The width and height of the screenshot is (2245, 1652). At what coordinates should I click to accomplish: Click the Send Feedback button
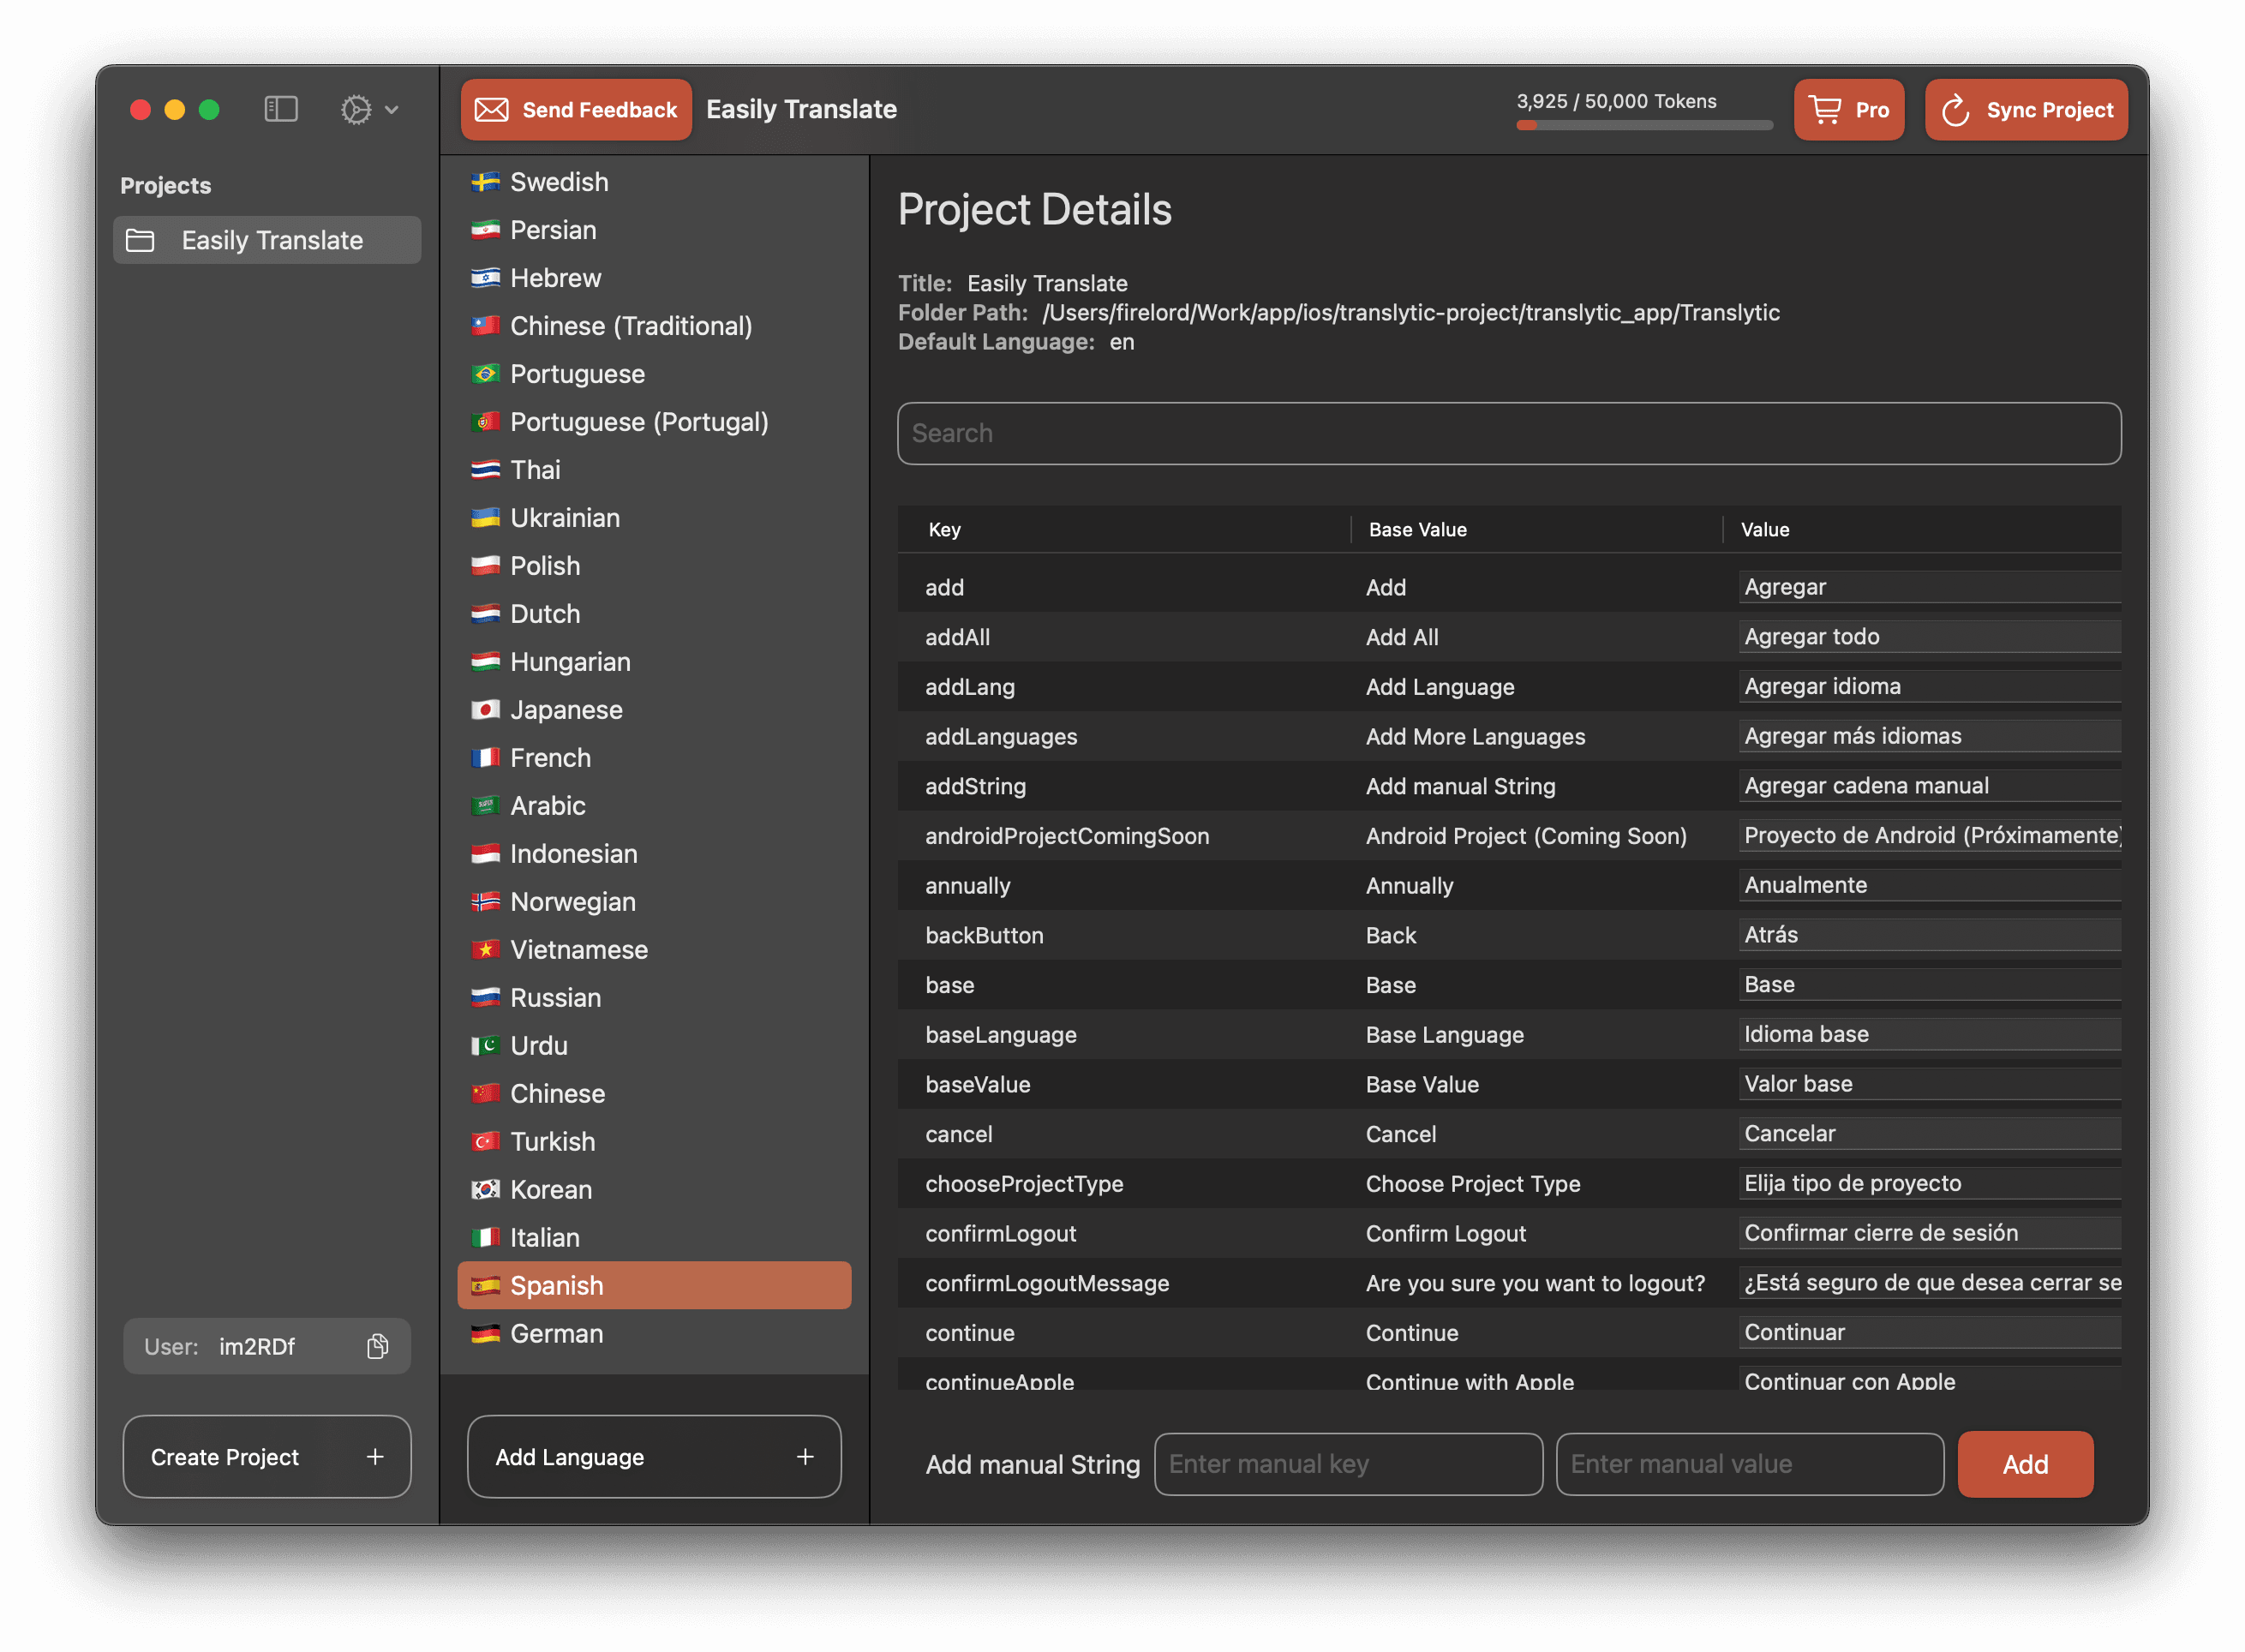pos(576,109)
